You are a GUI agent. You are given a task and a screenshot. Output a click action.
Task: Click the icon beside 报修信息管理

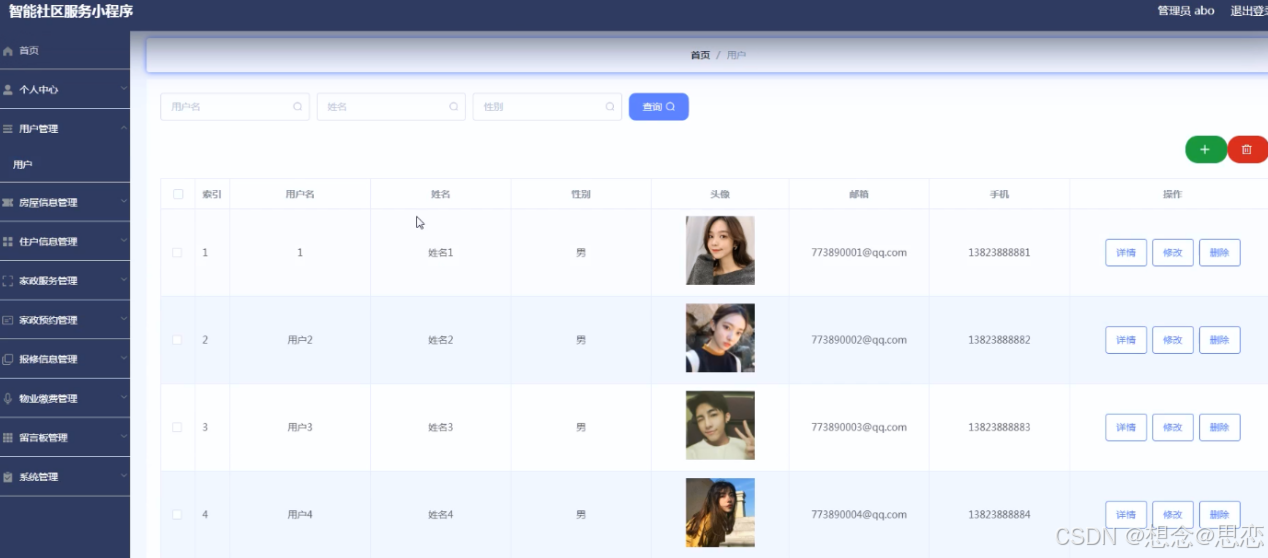[x=8, y=359]
